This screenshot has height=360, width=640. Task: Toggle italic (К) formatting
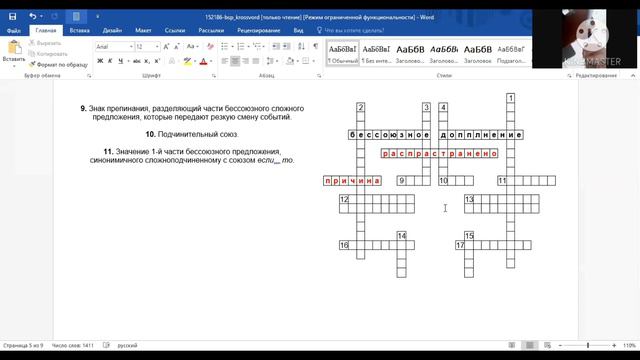point(110,61)
